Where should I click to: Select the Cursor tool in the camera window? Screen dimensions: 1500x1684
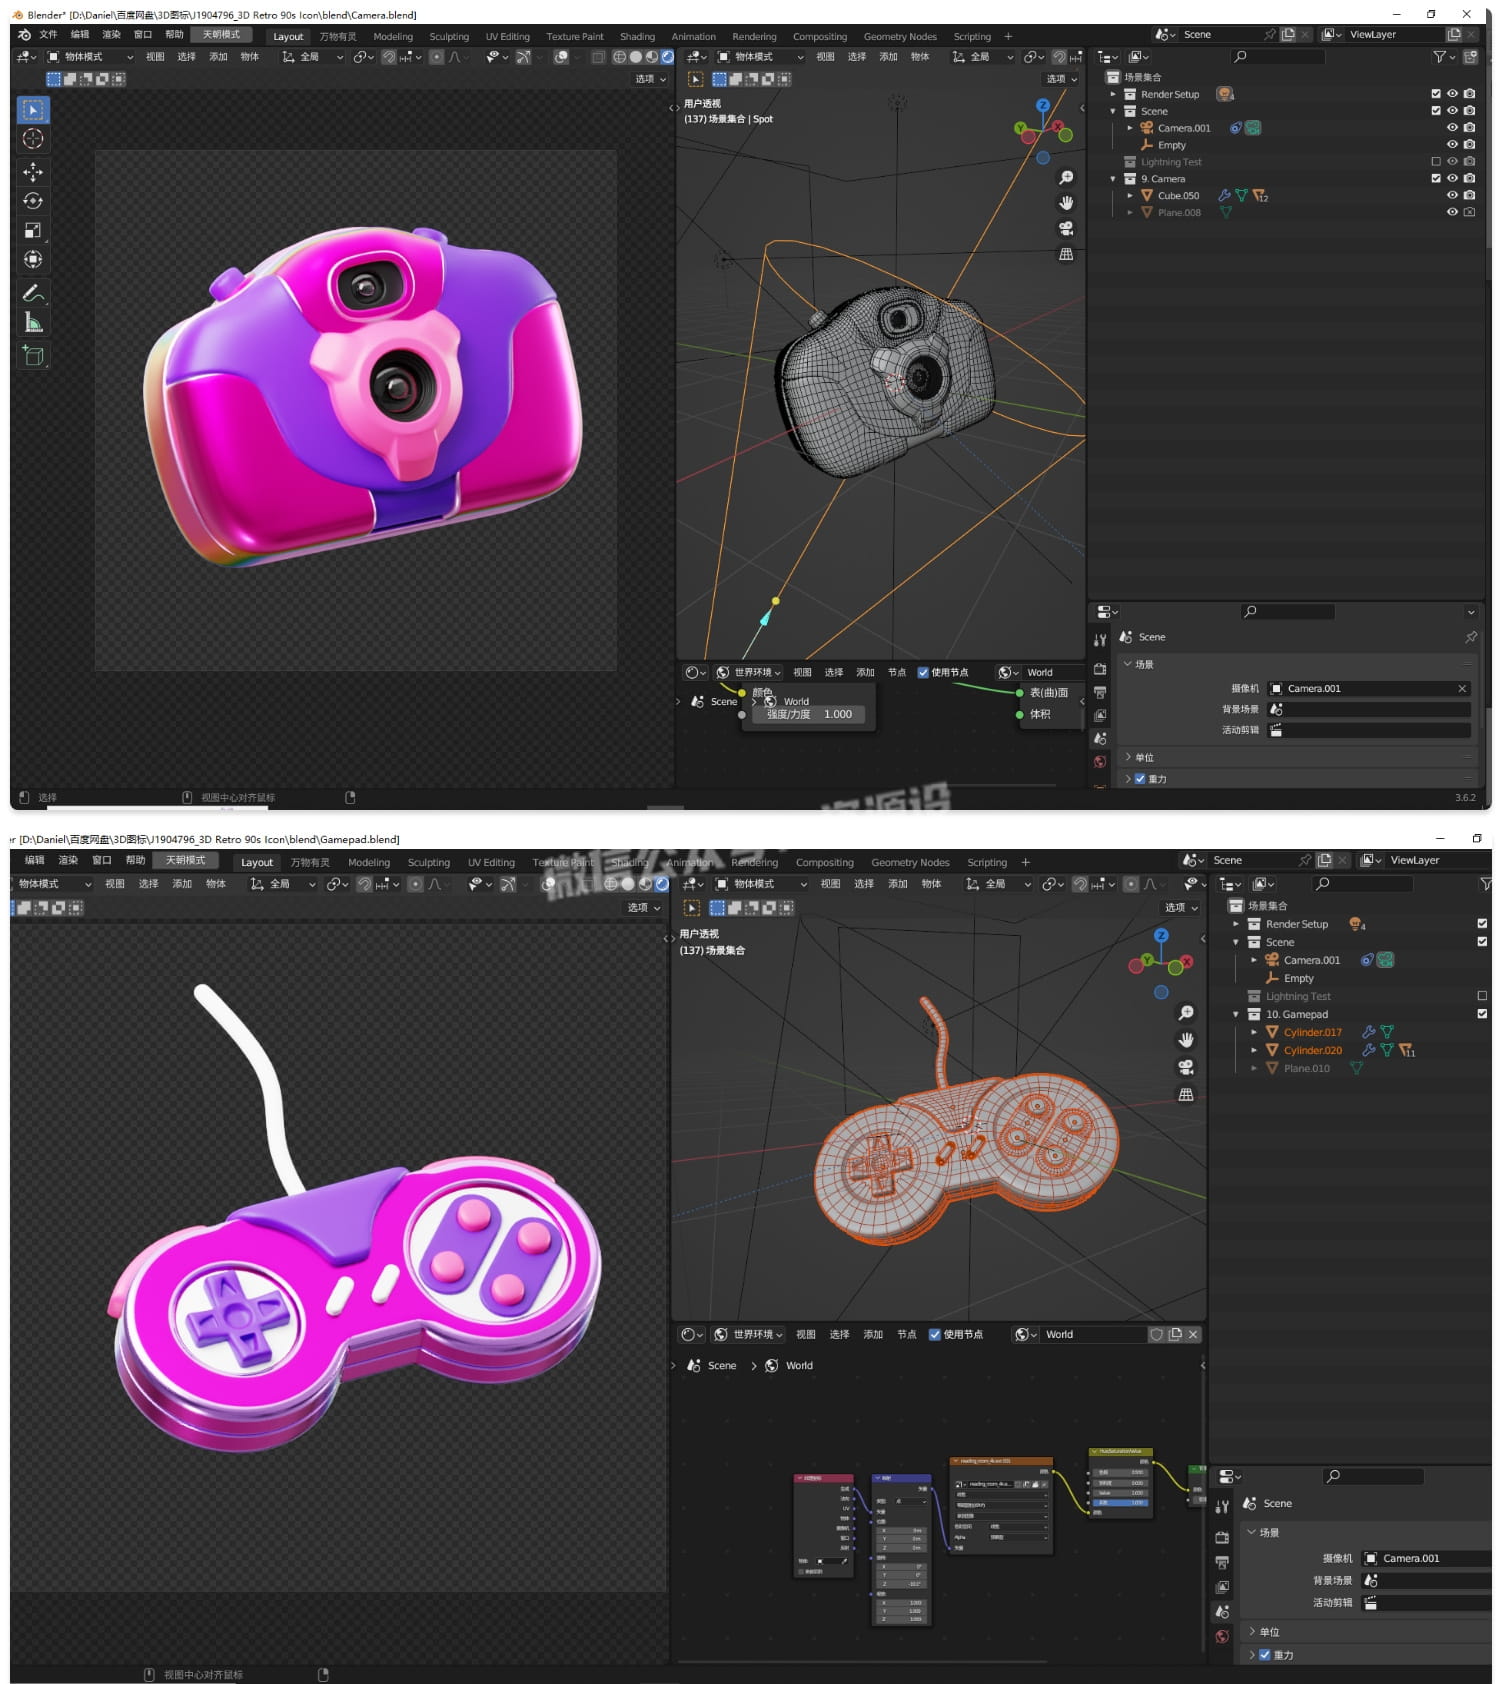point(33,139)
